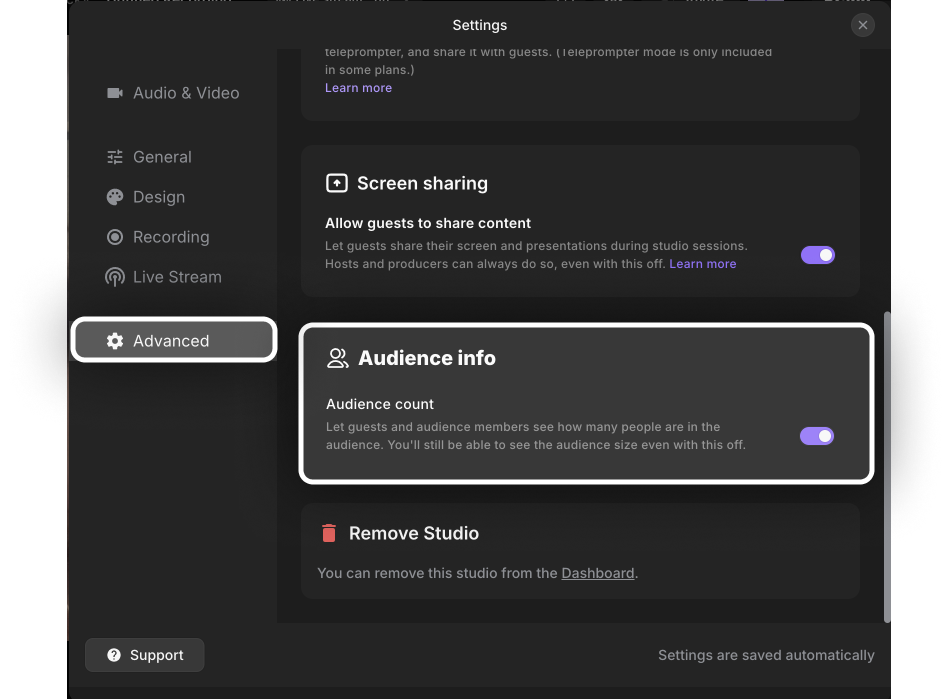Open the Recording settings tab
The image size is (945, 699).
coord(171,237)
